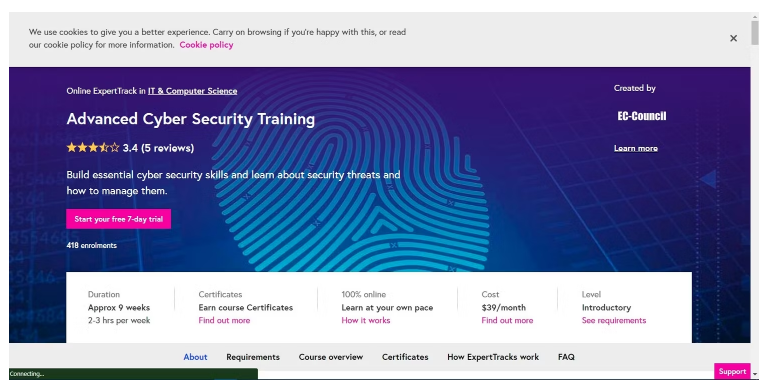This screenshot has width=769, height=391.
Task: Click the scrollbar down arrow
Action: click(755, 374)
